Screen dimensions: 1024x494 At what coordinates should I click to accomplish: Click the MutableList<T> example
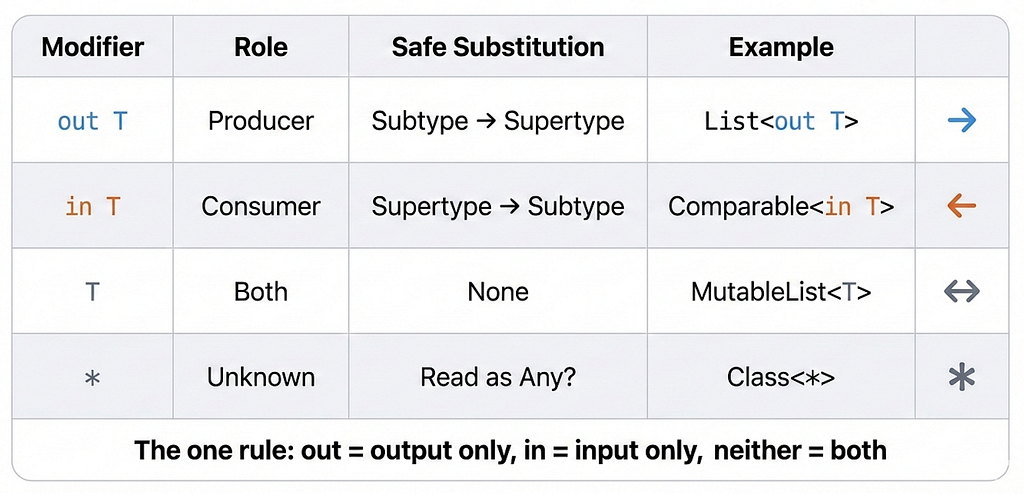(781, 291)
